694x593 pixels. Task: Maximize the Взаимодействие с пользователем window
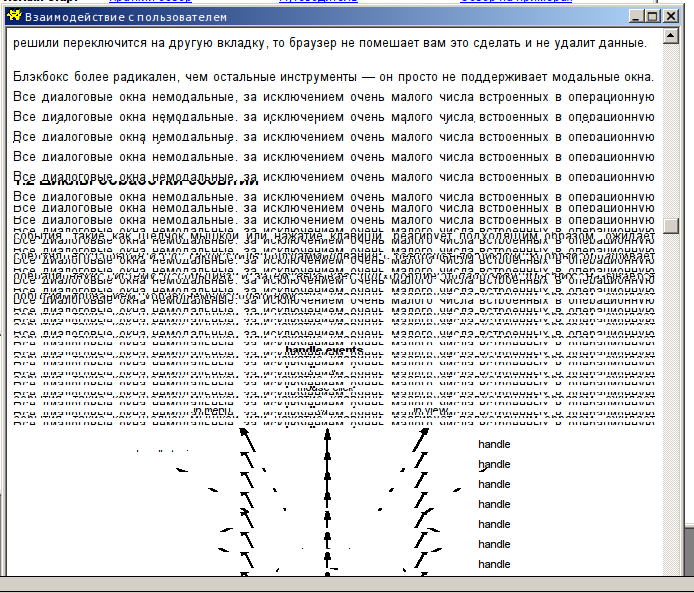653,17
